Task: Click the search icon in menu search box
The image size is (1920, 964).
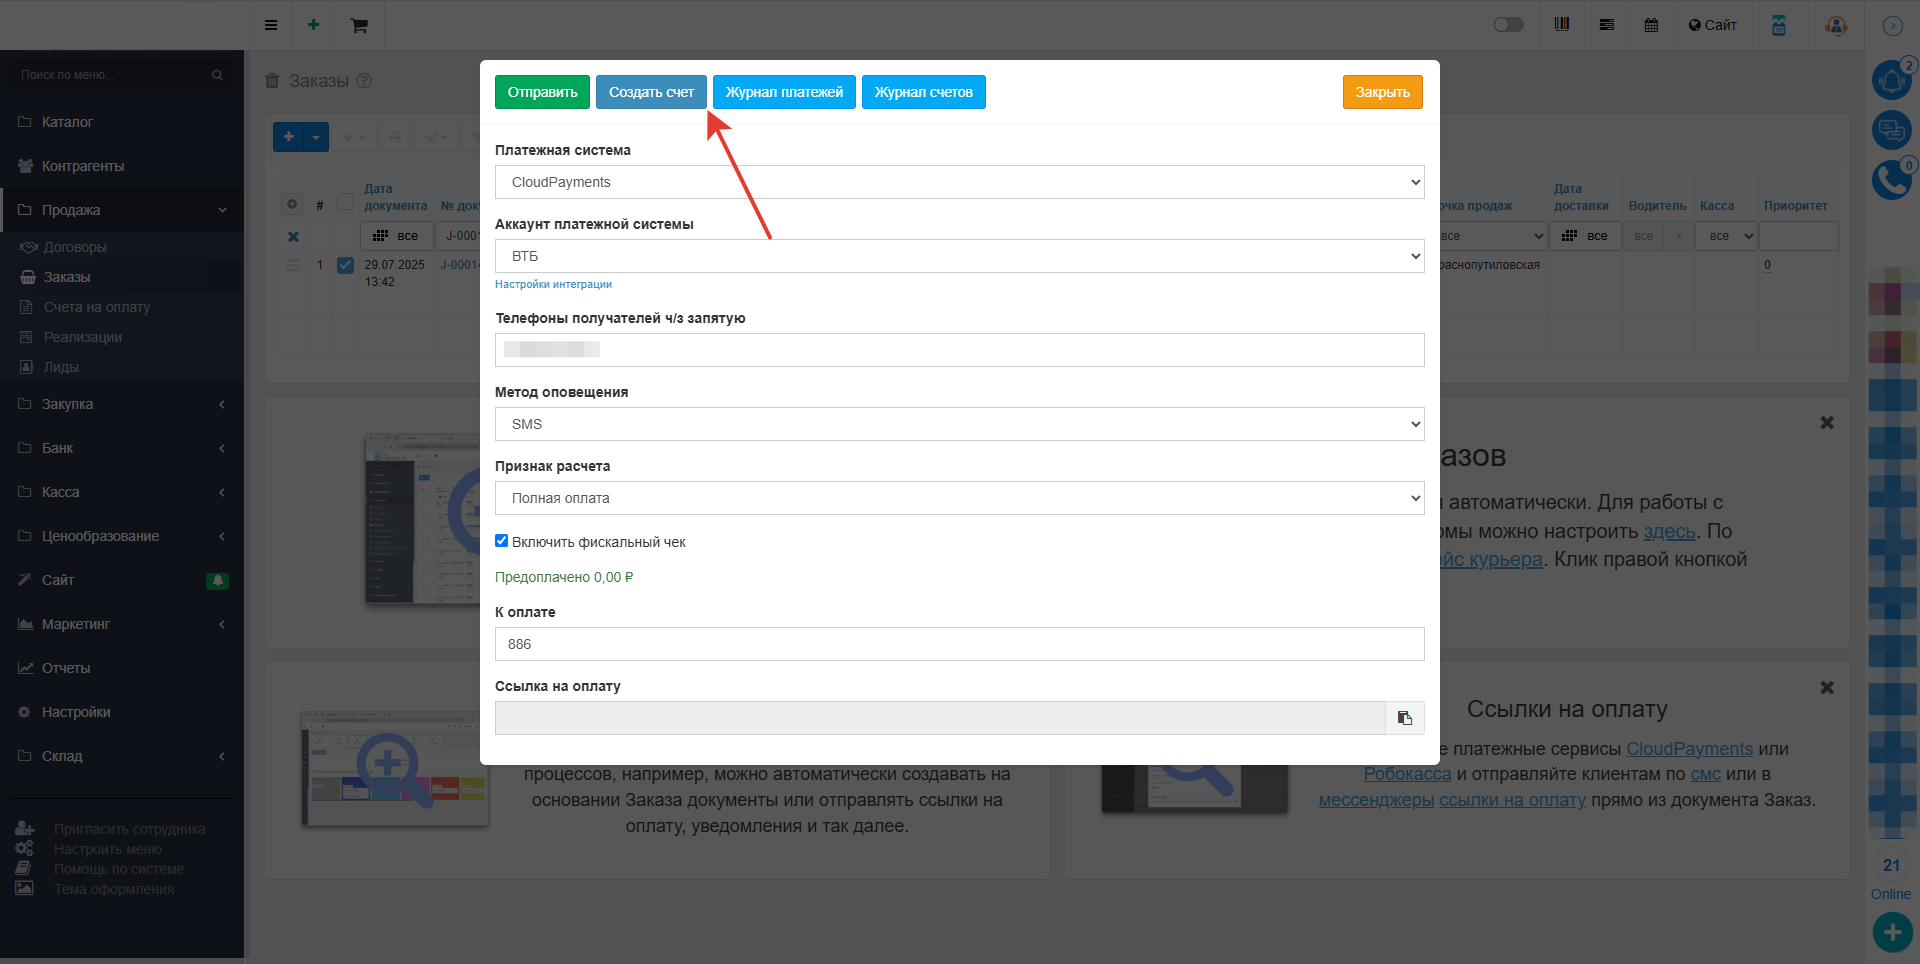Action: tap(217, 75)
